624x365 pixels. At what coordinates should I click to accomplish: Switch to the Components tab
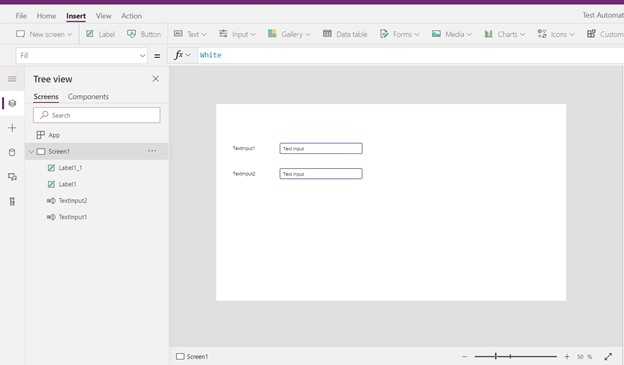click(88, 97)
